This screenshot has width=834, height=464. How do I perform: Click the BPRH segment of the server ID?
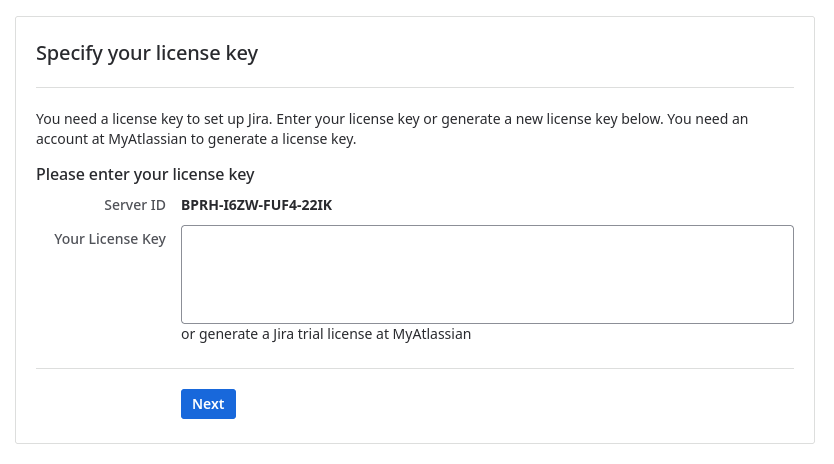(x=198, y=205)
